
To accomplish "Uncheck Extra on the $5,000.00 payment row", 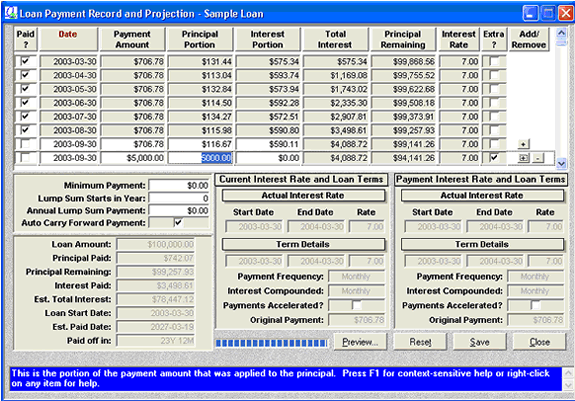I will point(494,158).
